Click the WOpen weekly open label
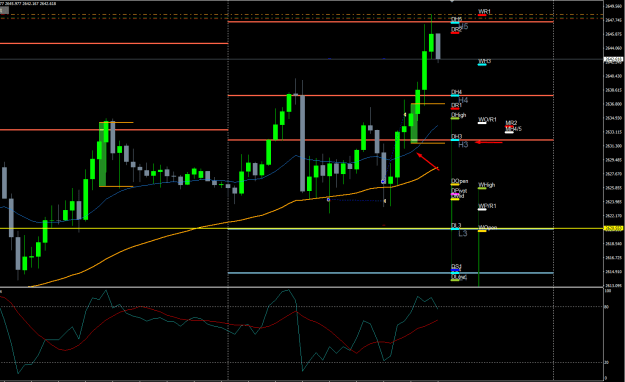Screen dimensions: 625x382 [487, 228]
